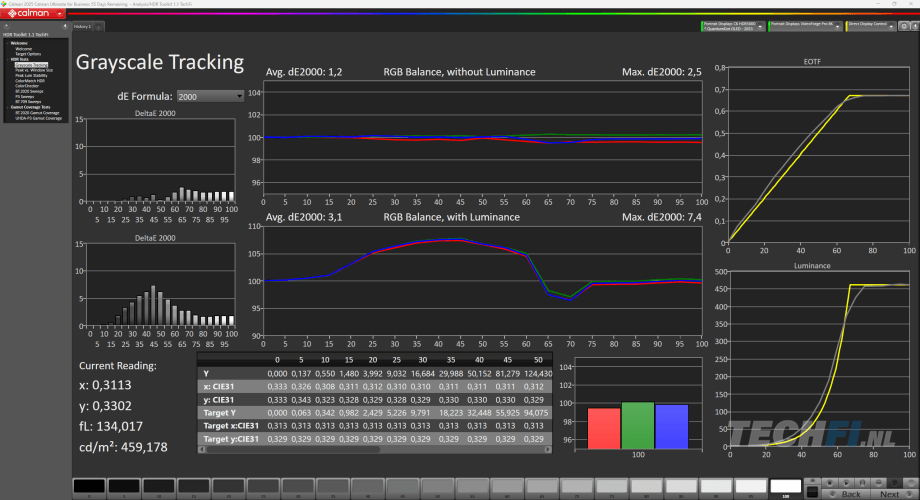The width and height of the screenshot is (920, 500).
Task: Open BT.2020 Sweeps page
Action: 29,91
